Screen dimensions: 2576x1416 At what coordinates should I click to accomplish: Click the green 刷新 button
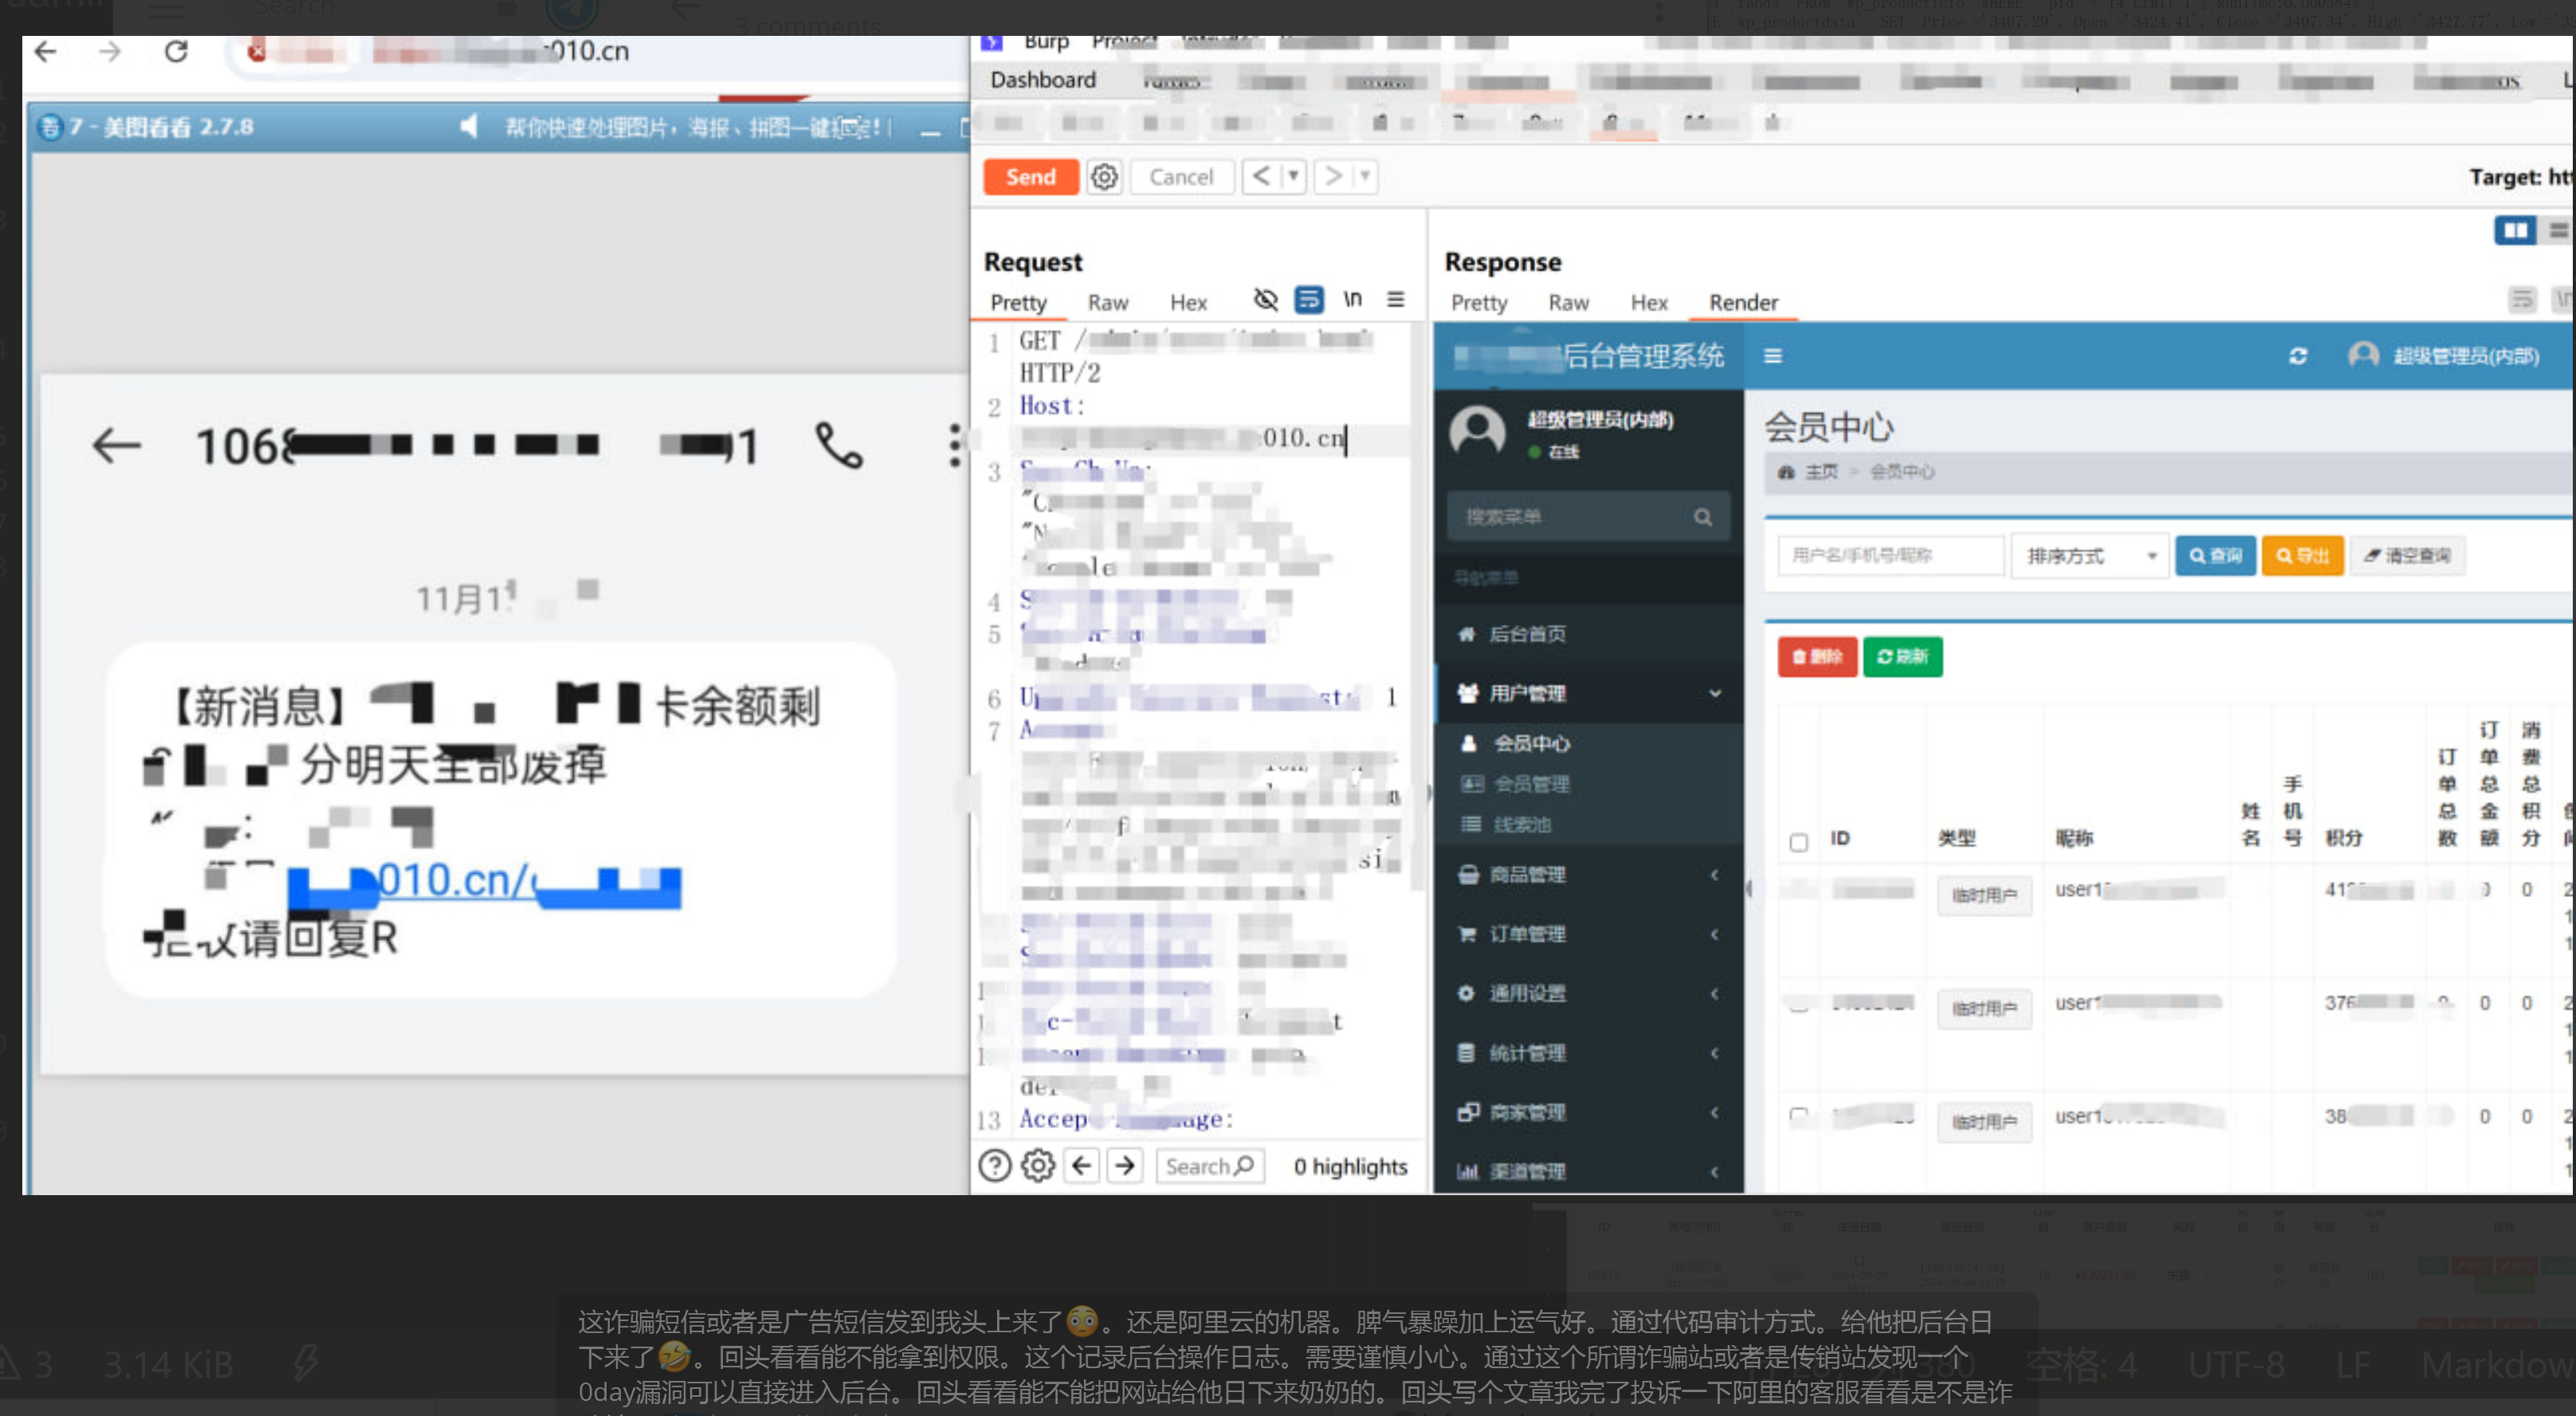pos(1902,657)
